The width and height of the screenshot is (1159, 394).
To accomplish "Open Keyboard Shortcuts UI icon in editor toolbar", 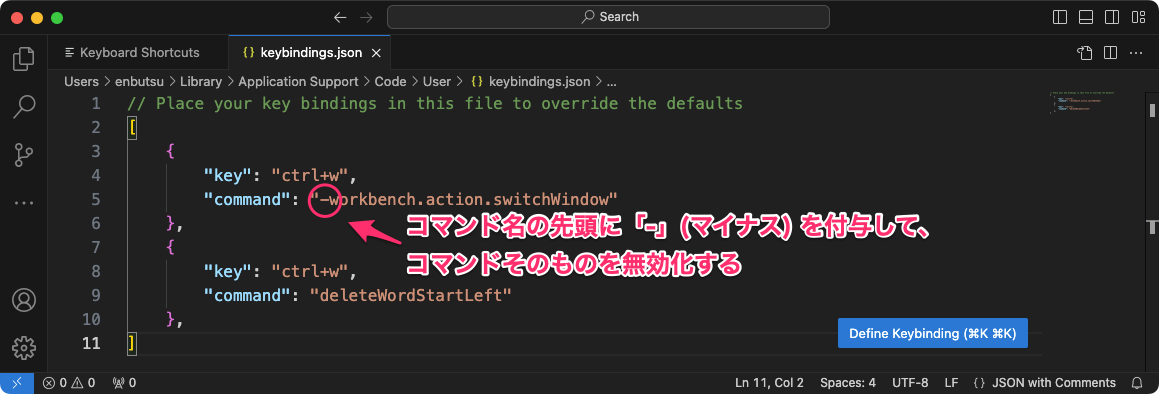I will click(x=1084, y=52).
